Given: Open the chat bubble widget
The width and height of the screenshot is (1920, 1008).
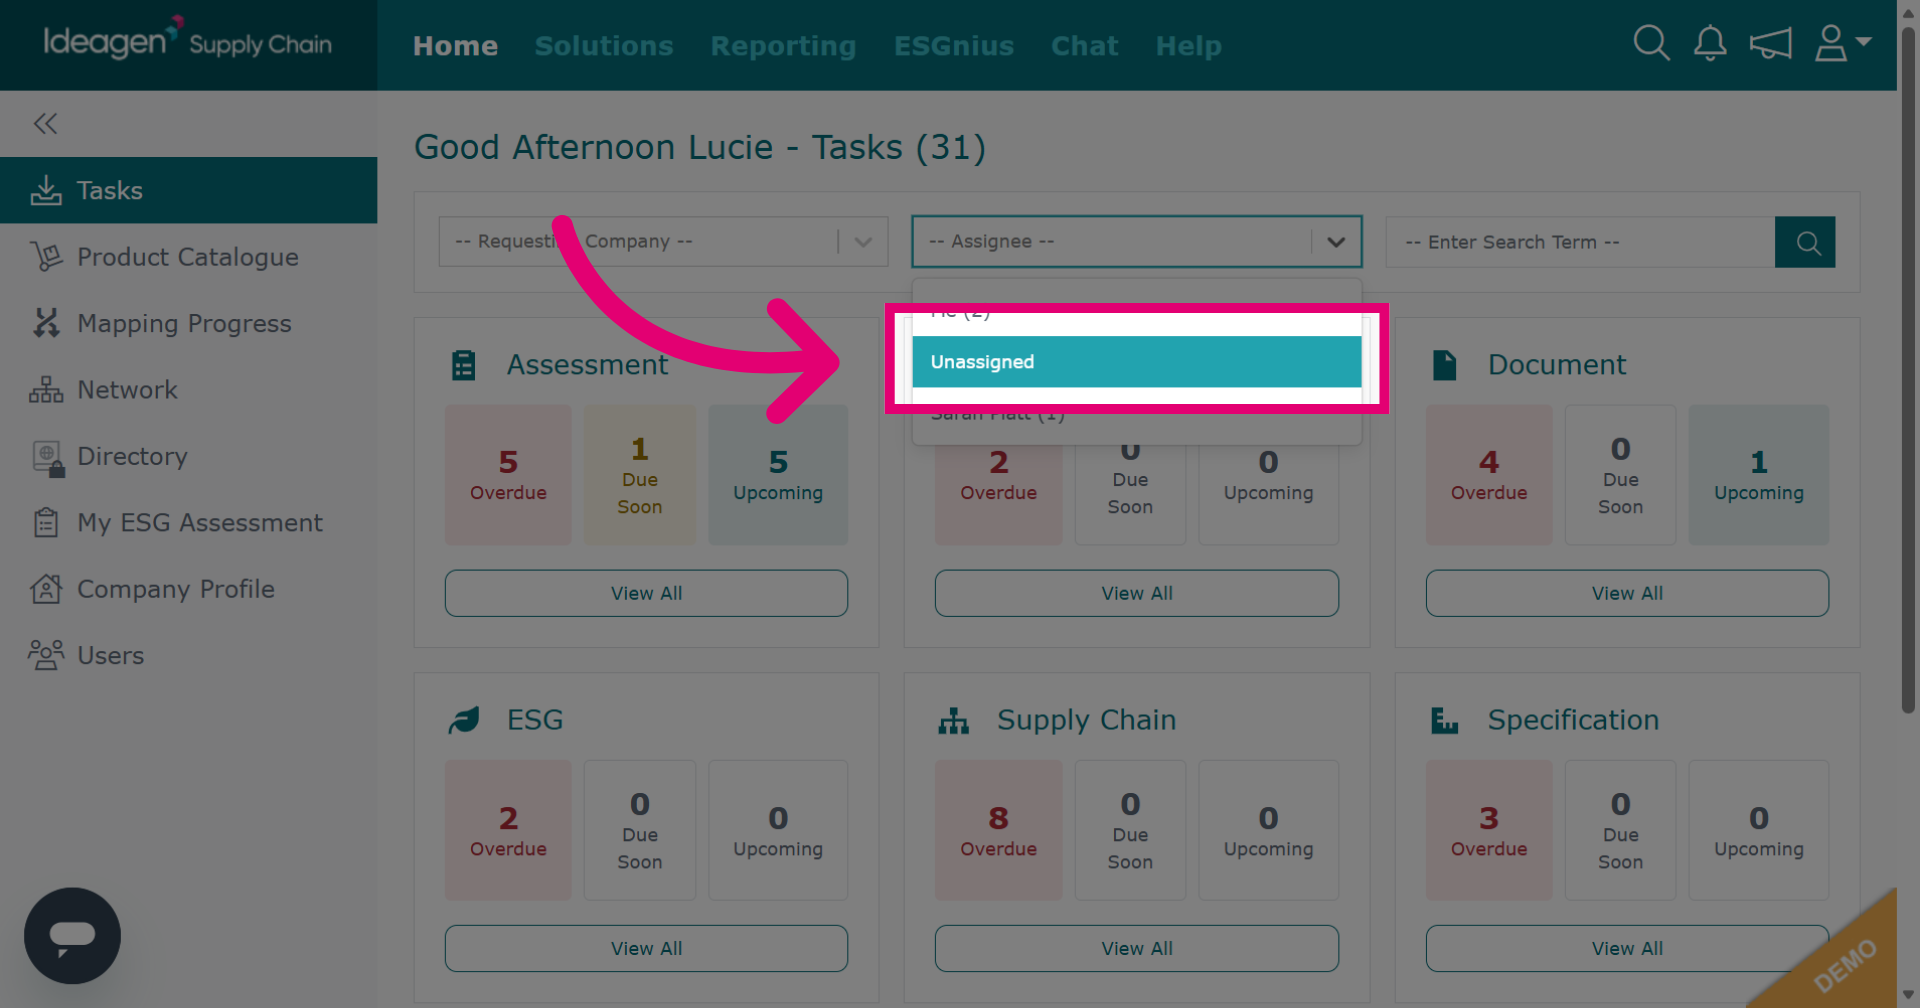Looking at the screenshot, I should coord(72,936).
